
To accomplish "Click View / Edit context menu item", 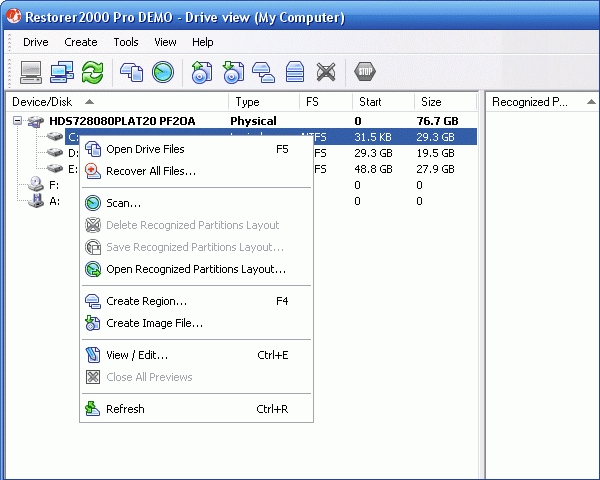I will coord(137,355).
